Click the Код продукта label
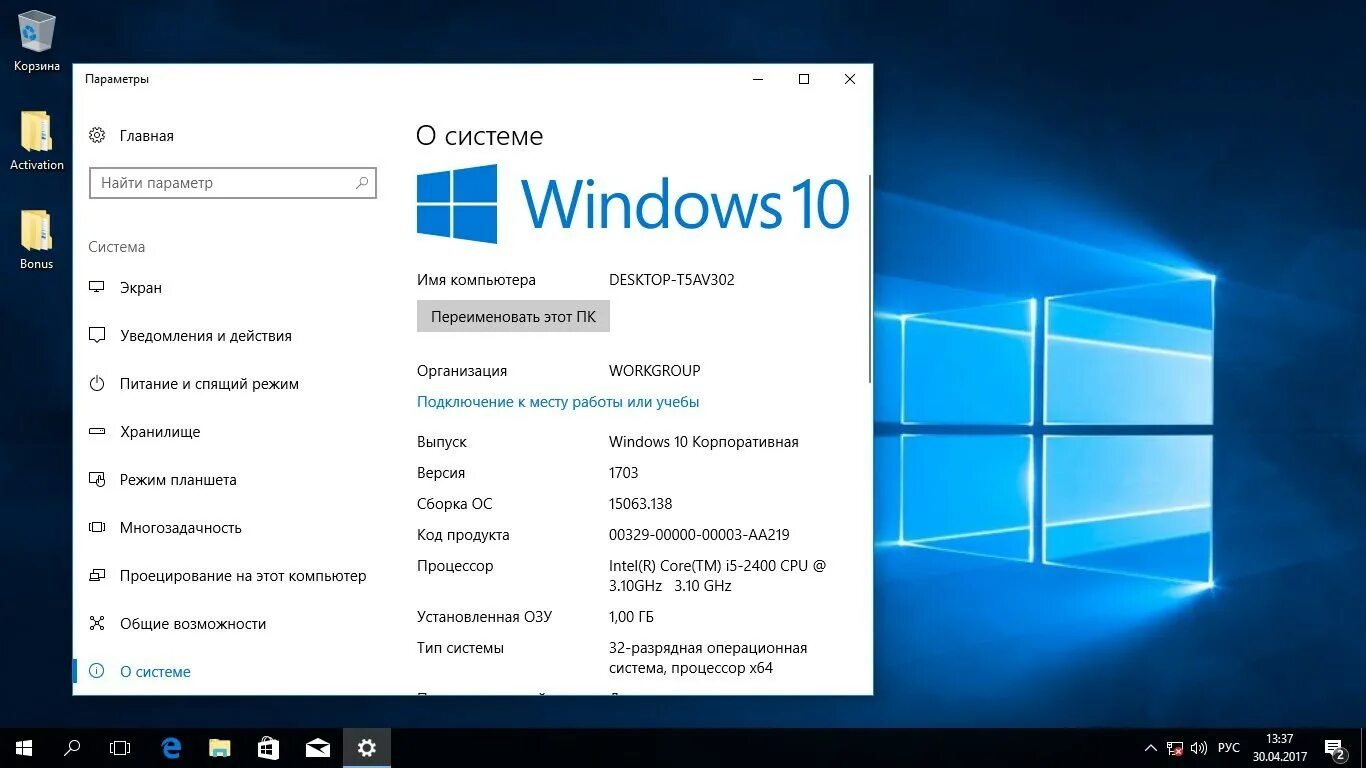Viewport: 1366px width, 768px height. (463, 535)
